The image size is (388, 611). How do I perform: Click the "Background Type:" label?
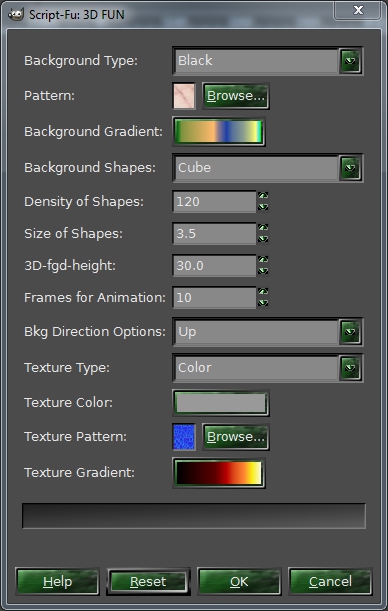81,61
